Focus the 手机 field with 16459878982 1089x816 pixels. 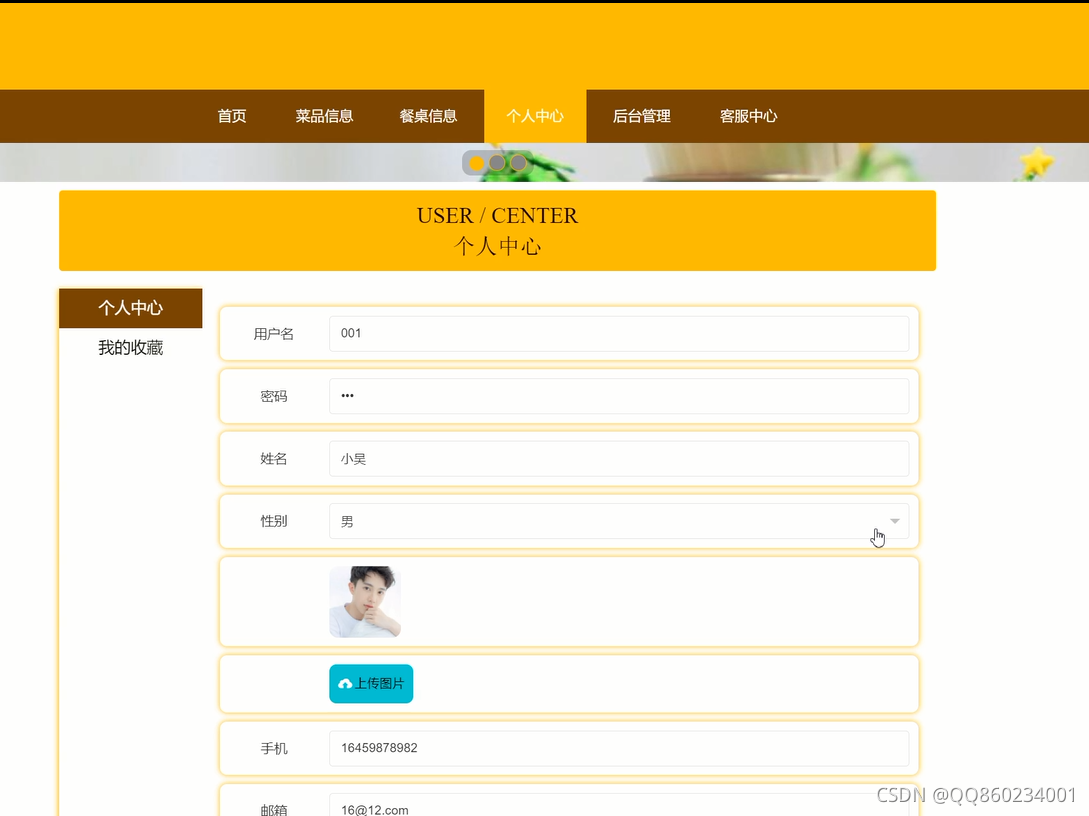pyautogui.click(x=619, y=748)
